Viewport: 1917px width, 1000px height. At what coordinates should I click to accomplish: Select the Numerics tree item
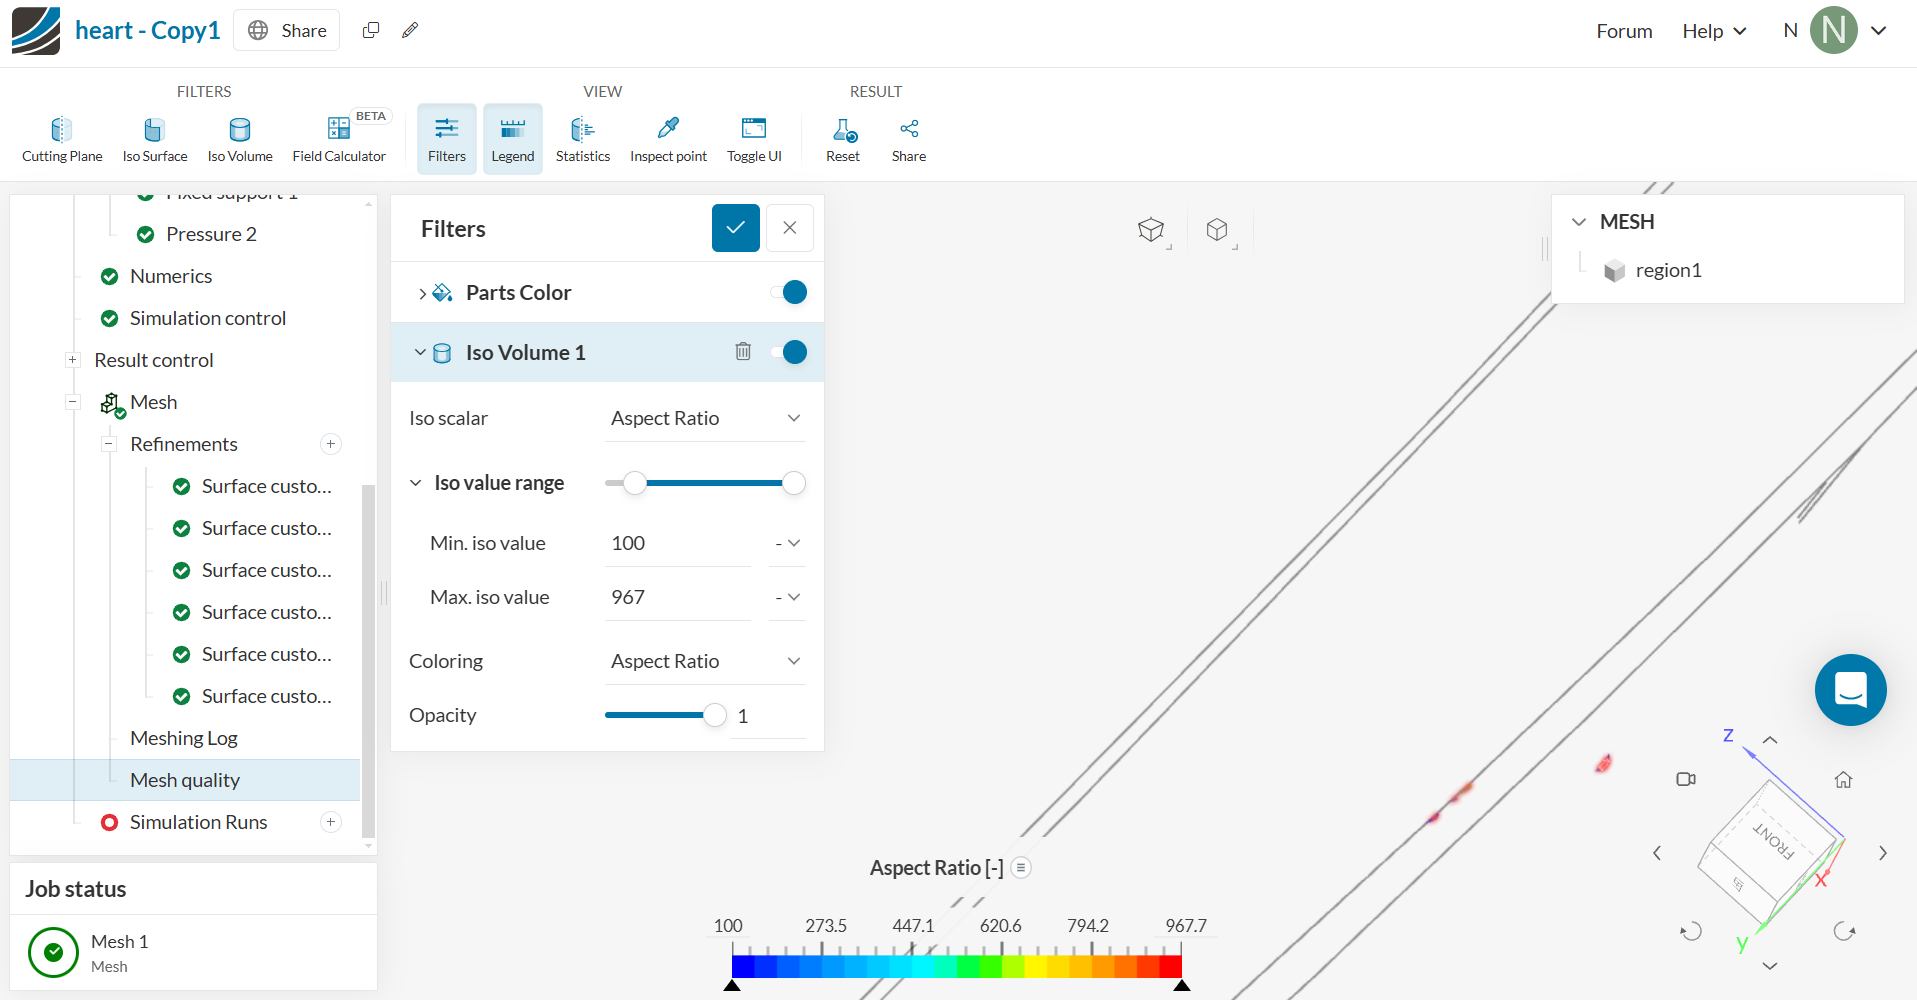point(171,276)
